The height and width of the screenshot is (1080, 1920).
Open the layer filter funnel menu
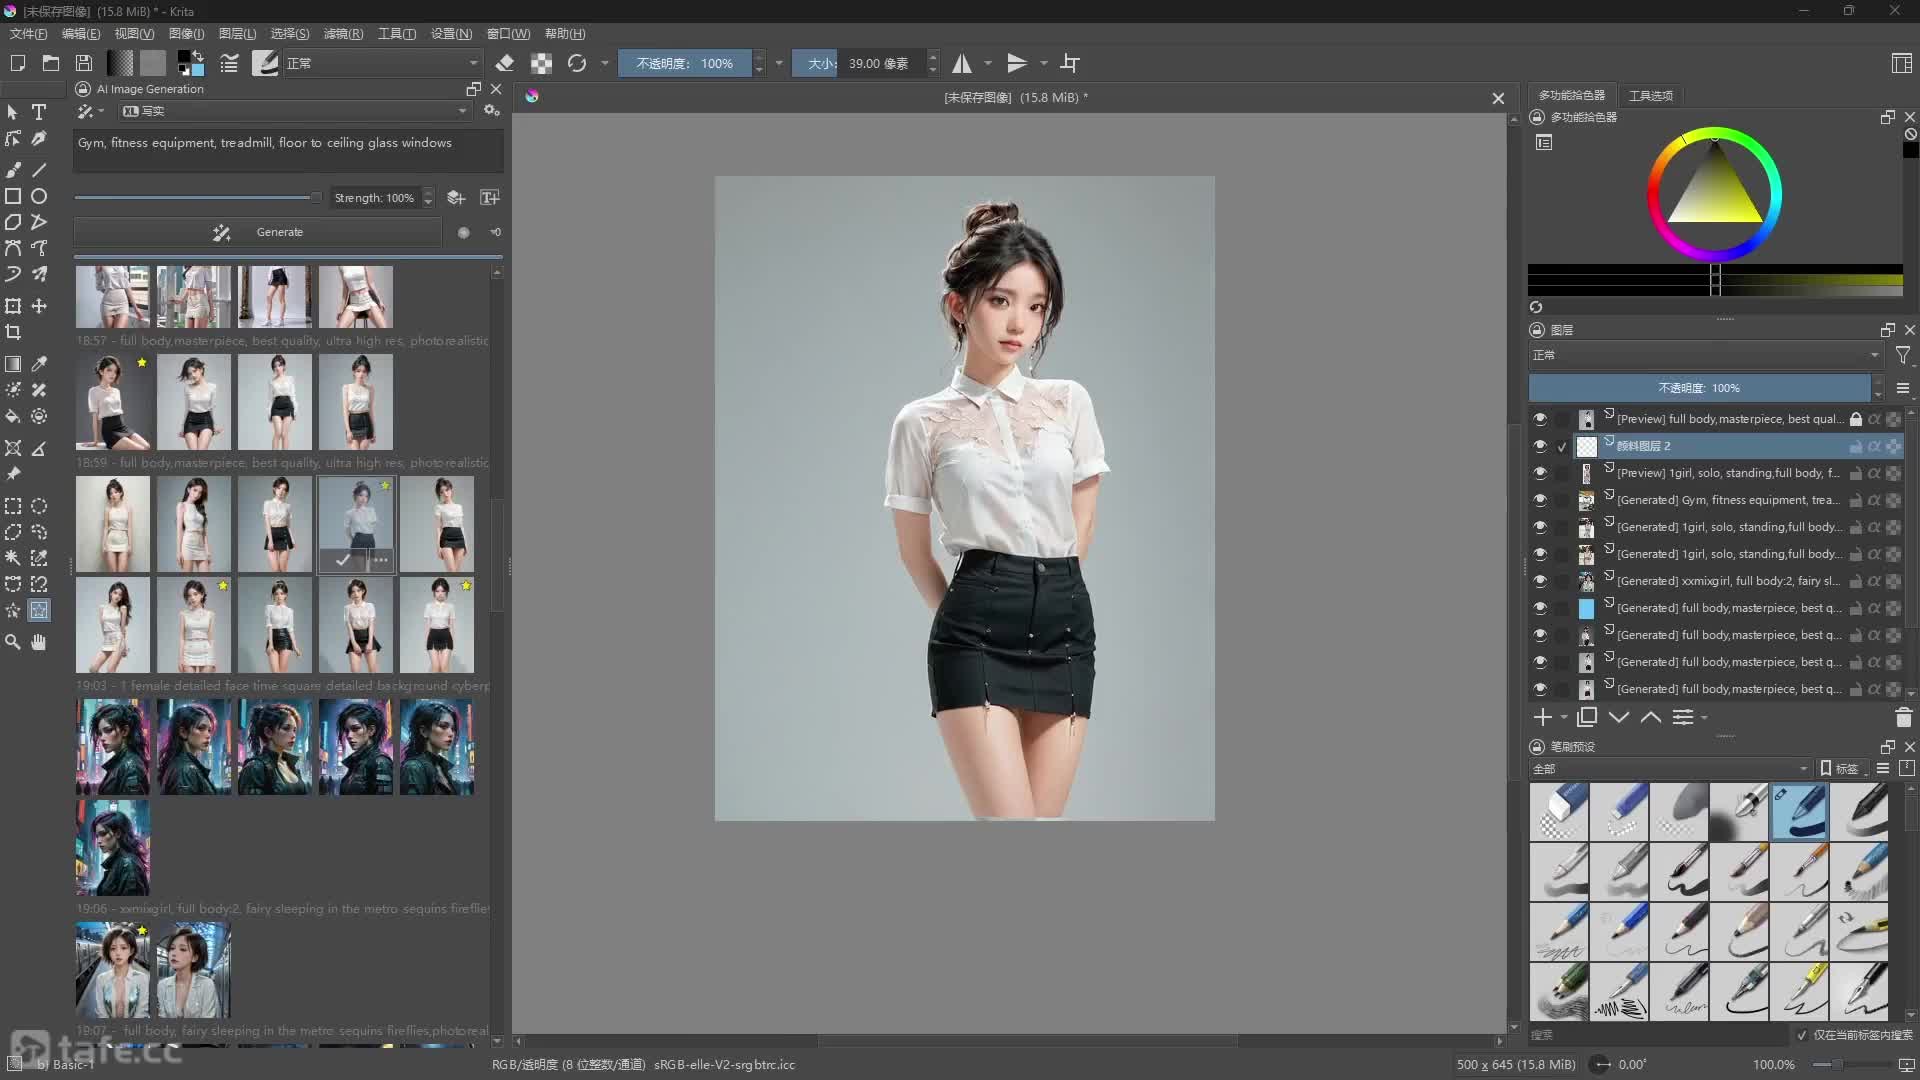coord(1903,355)
